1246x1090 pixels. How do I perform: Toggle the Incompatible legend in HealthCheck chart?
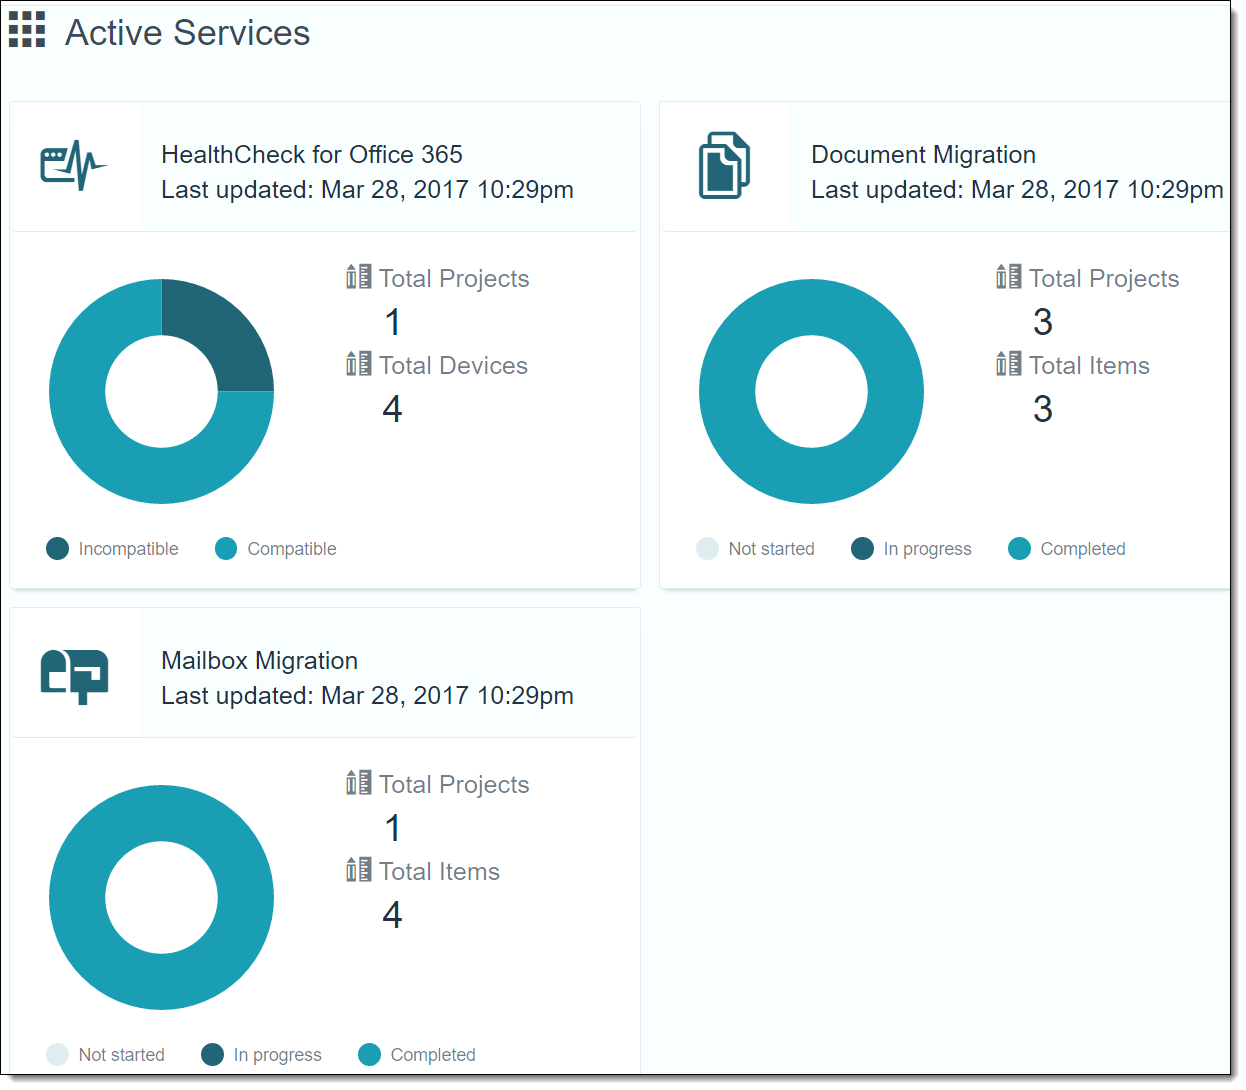point(111,548)
